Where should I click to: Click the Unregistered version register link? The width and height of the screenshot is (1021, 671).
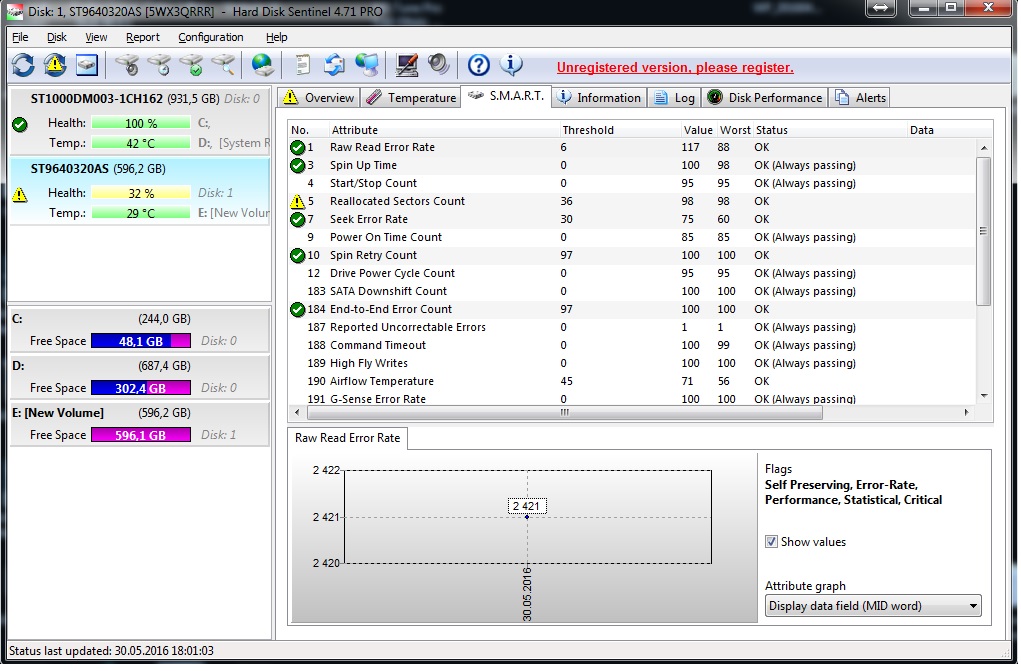[x=675, y=68]
